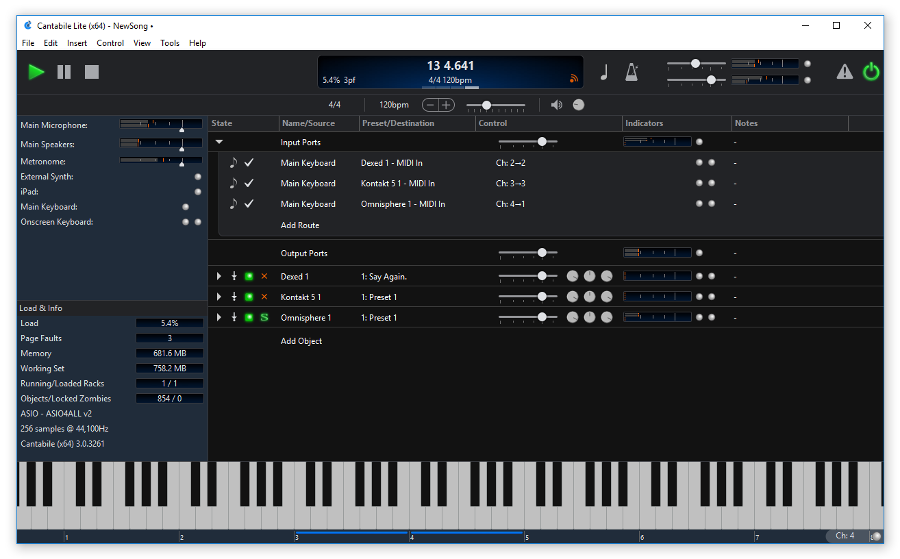Screen dimensions: 900x559
Task: Click the plug icon on Kontakt 5 1 row
Action: [x=234, y=297]
